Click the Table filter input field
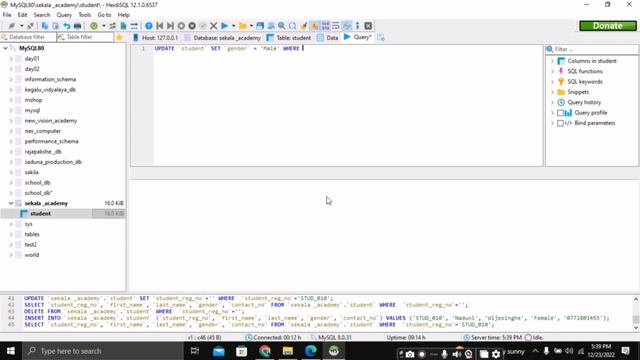 (x=86, y=37)
